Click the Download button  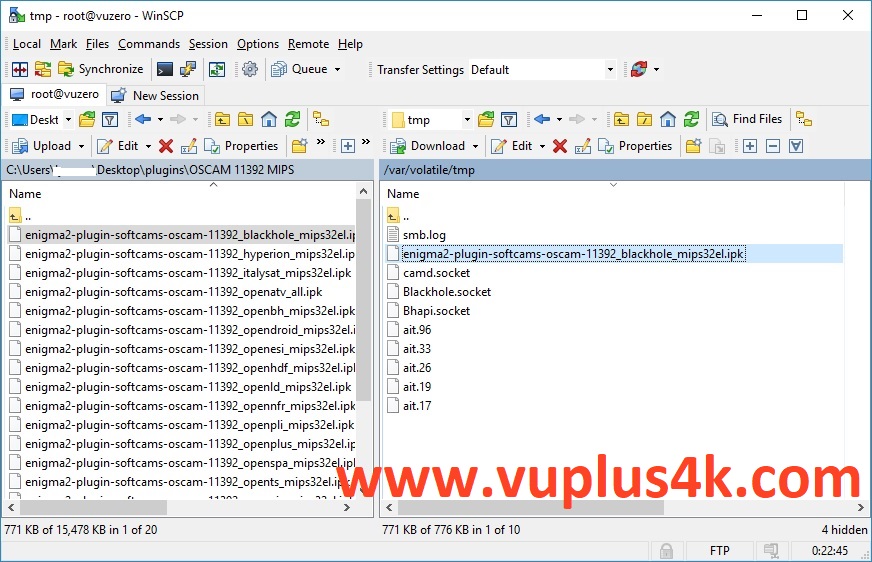click(x=428, y=146)
